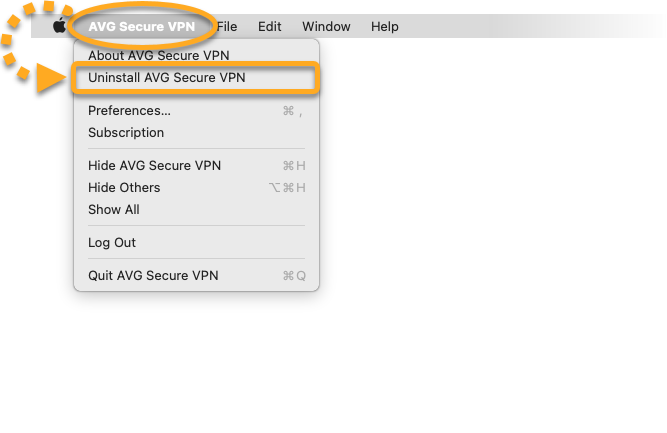Select the Hide Others item
Screen dimensions: 667x433
click(197, 188)
